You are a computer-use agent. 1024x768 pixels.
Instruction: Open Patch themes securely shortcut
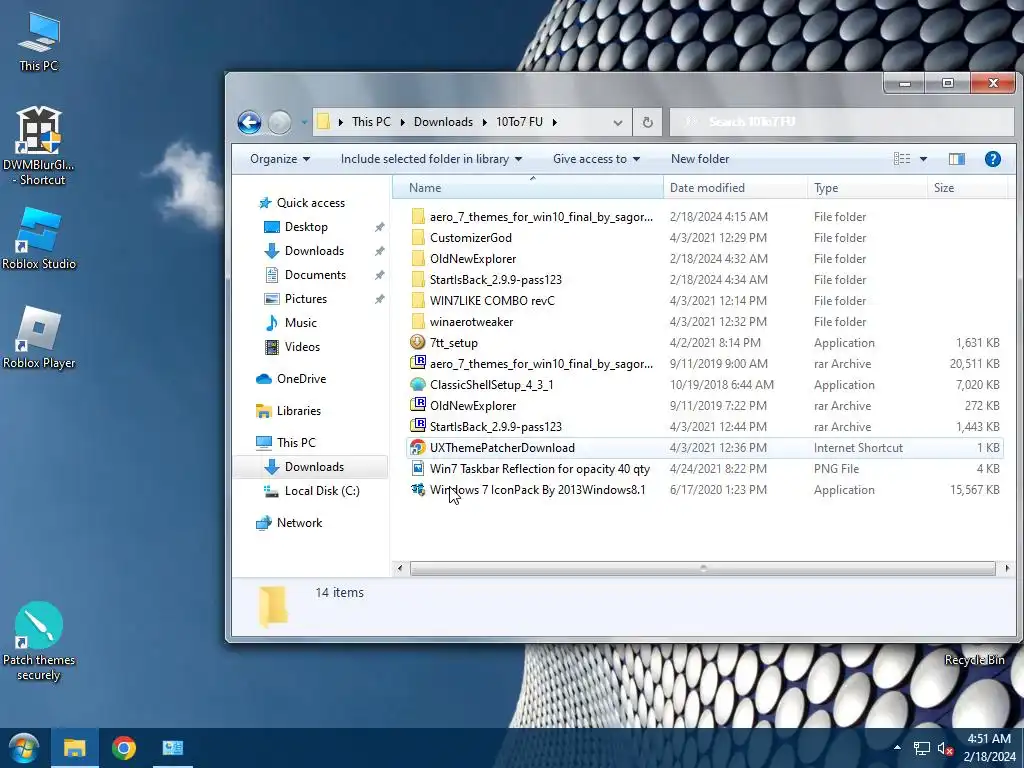(x=39, y=641)
